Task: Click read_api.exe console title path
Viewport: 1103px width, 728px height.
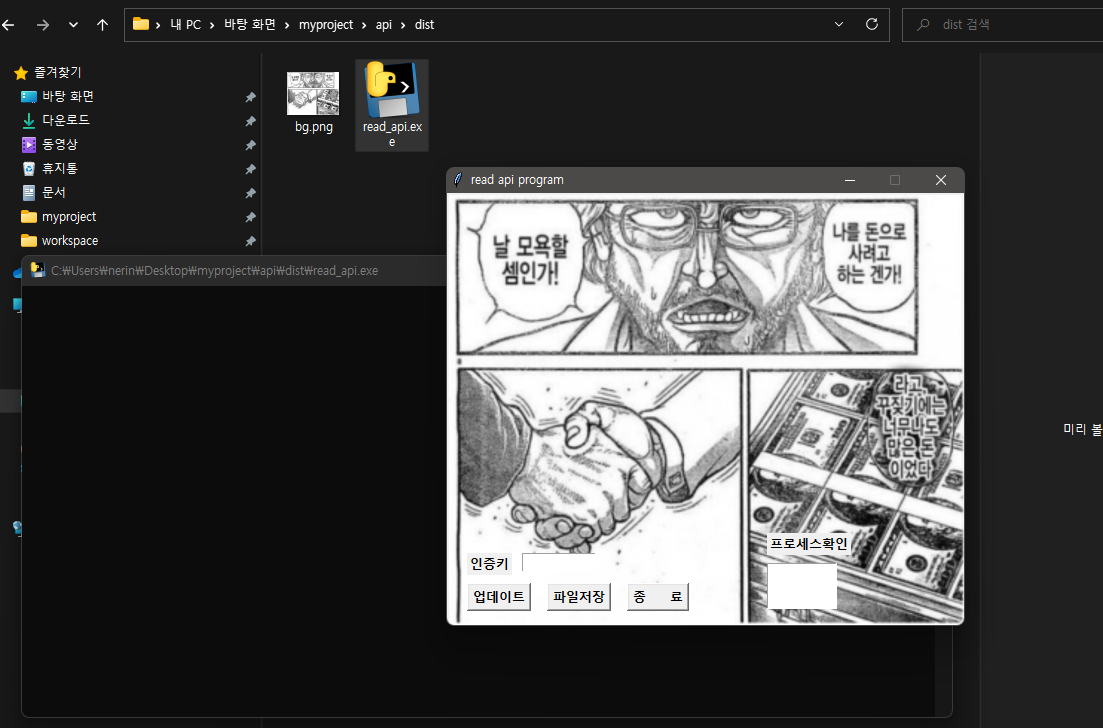Action: pos(215,271)
